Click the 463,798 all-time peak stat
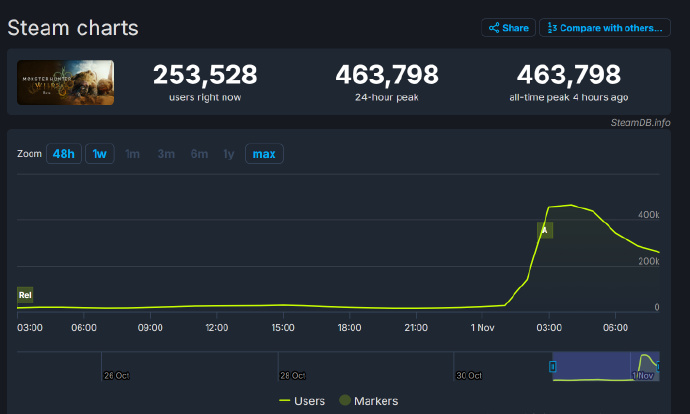 [568, 75]
